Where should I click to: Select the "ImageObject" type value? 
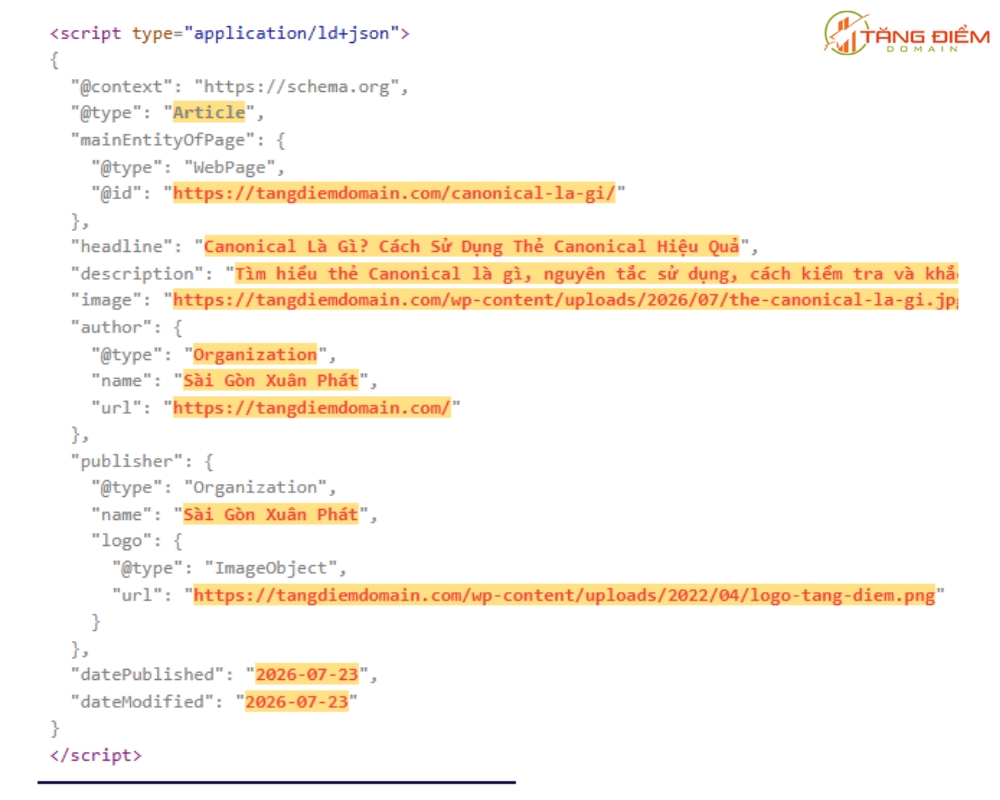pos(270,568)
